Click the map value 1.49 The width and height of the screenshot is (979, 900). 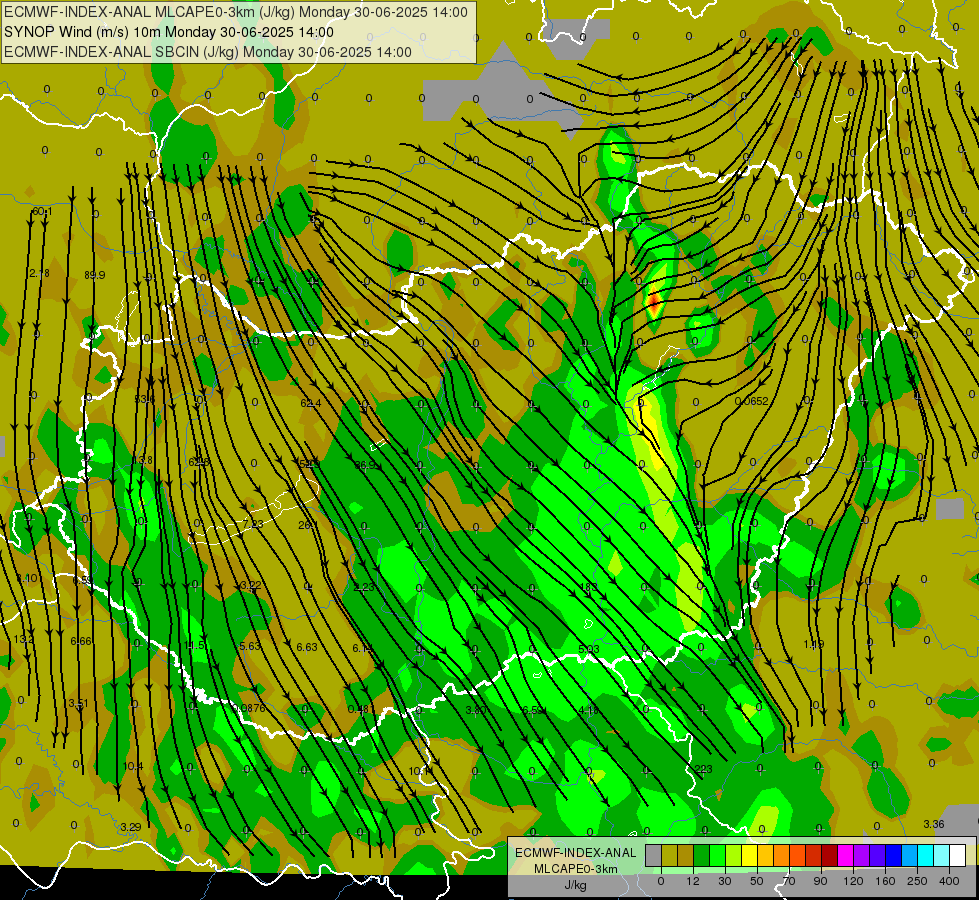814,645
